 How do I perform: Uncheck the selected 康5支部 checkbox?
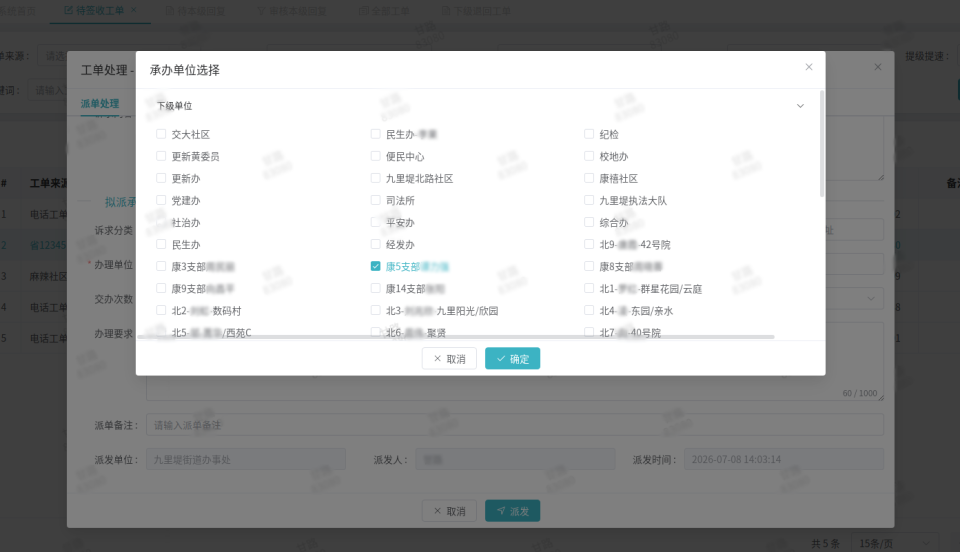[375, 266]
